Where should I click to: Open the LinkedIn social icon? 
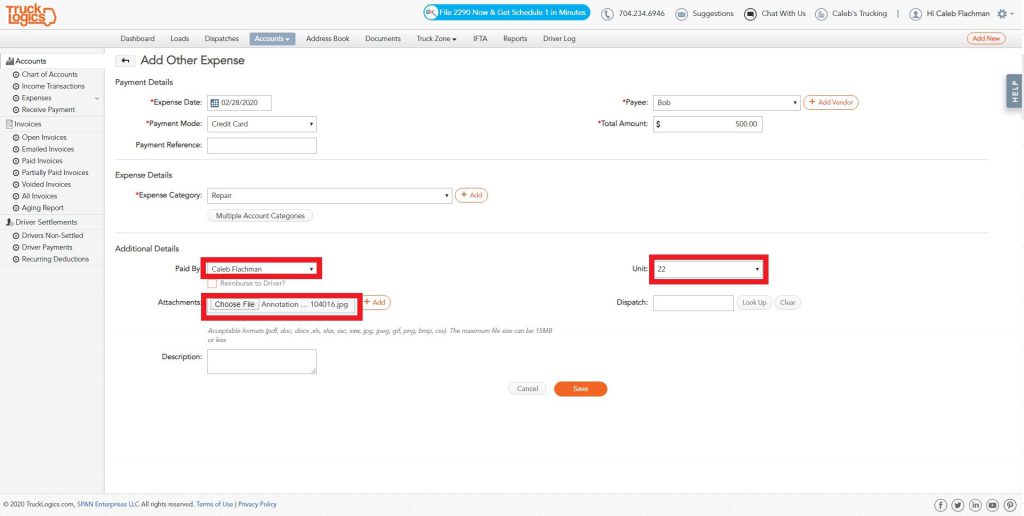click(x=976, y=505)
